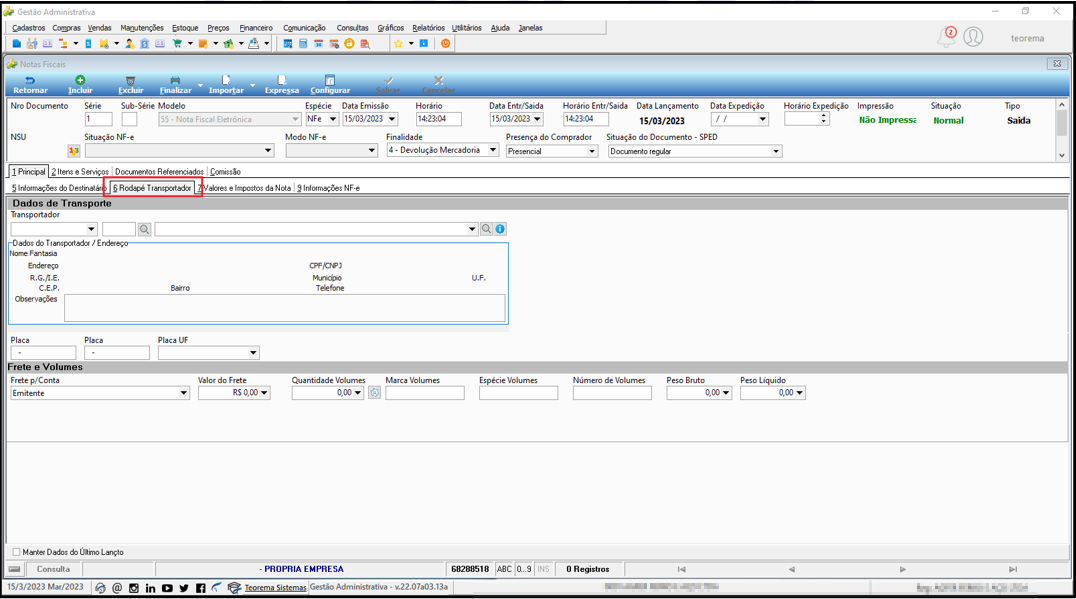This screenshot has height=599, width=1076.
Task: Open the Espécie dropdown showing NFe
Action: [x=333, y=119]
